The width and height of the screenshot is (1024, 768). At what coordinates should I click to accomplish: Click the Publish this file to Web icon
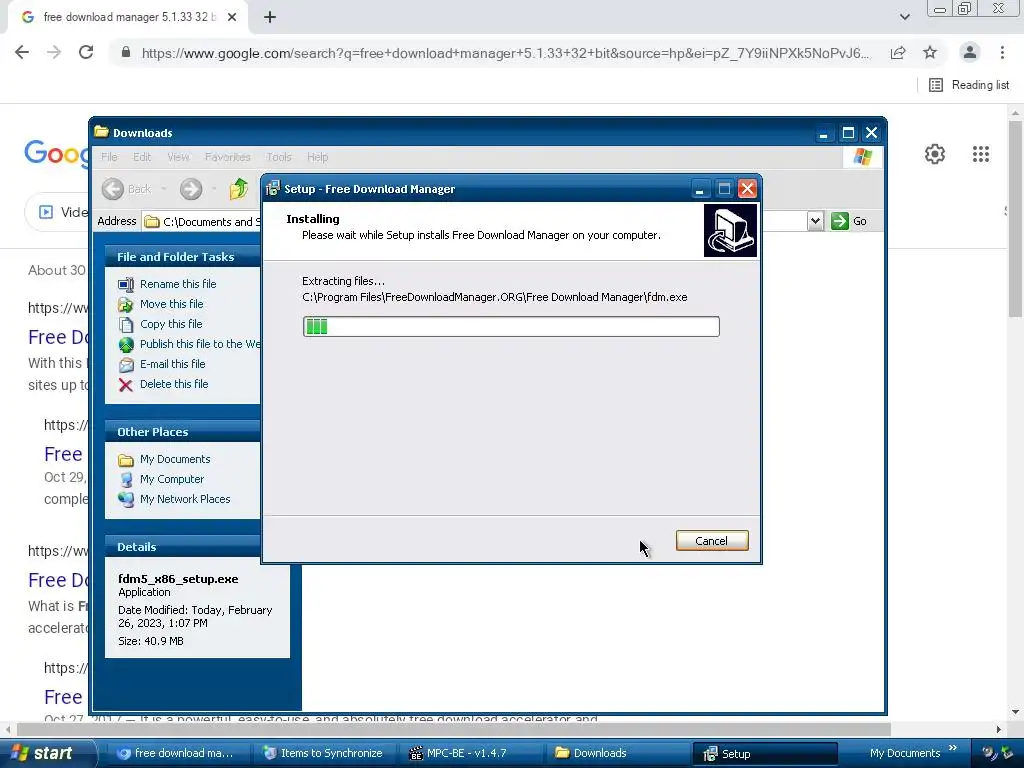coord(126,345)
